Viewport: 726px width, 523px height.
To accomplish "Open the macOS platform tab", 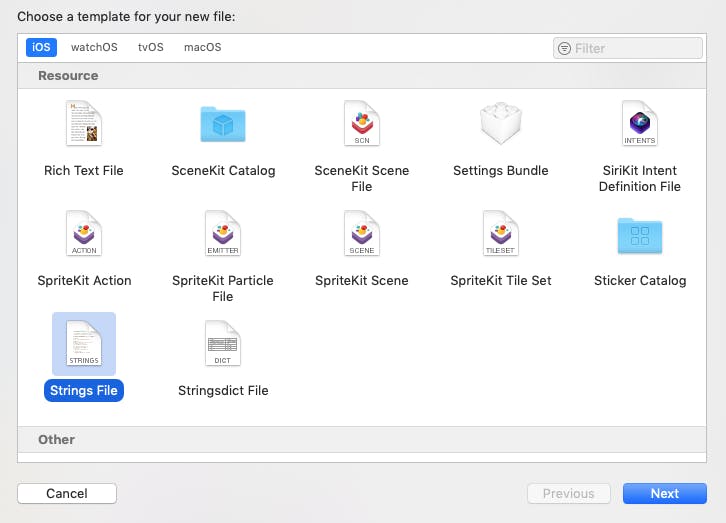I will coord(202,47).
